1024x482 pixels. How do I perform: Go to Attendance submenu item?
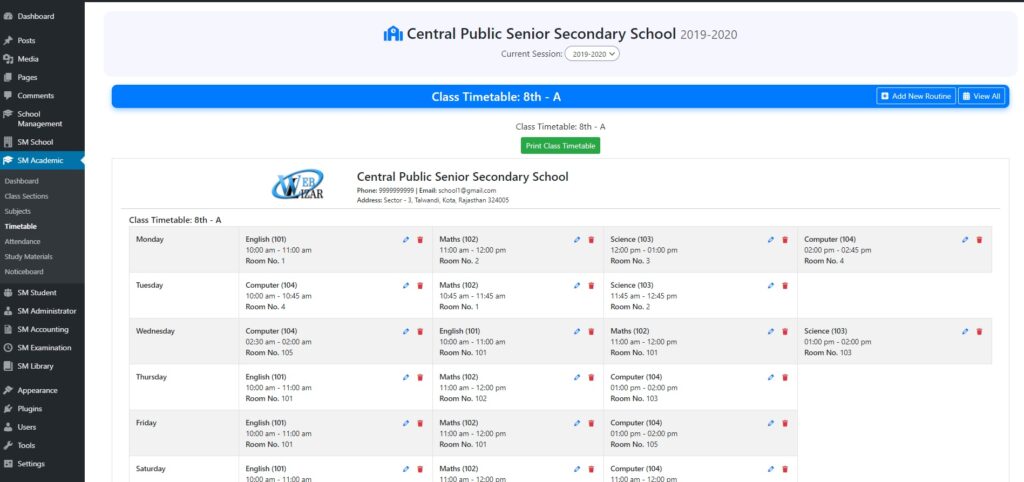pyautogui.click(x=22, y=241)
